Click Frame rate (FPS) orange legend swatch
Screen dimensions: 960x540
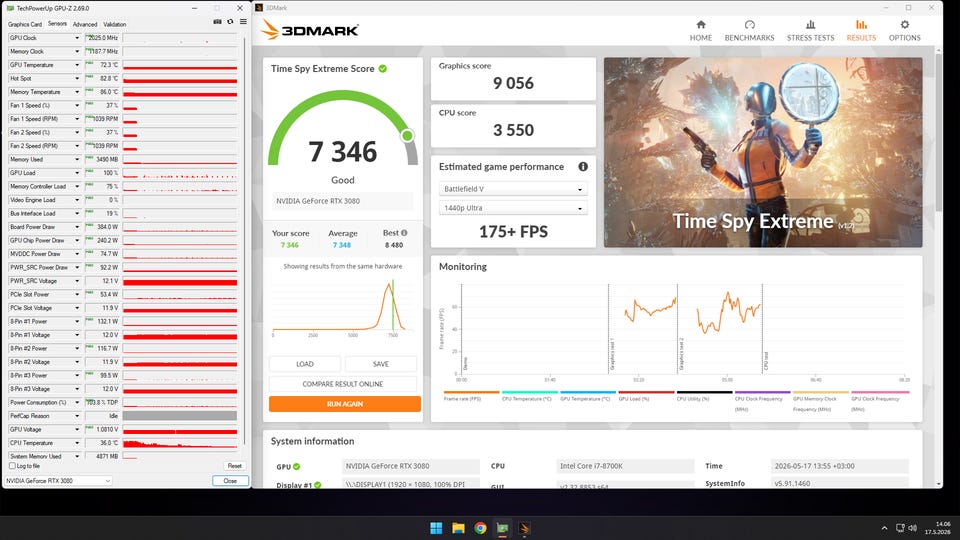[471, 392]
